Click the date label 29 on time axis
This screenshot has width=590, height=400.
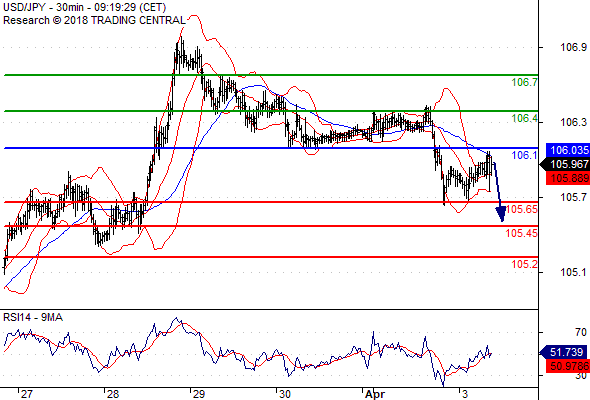click(x=198, y=394)
